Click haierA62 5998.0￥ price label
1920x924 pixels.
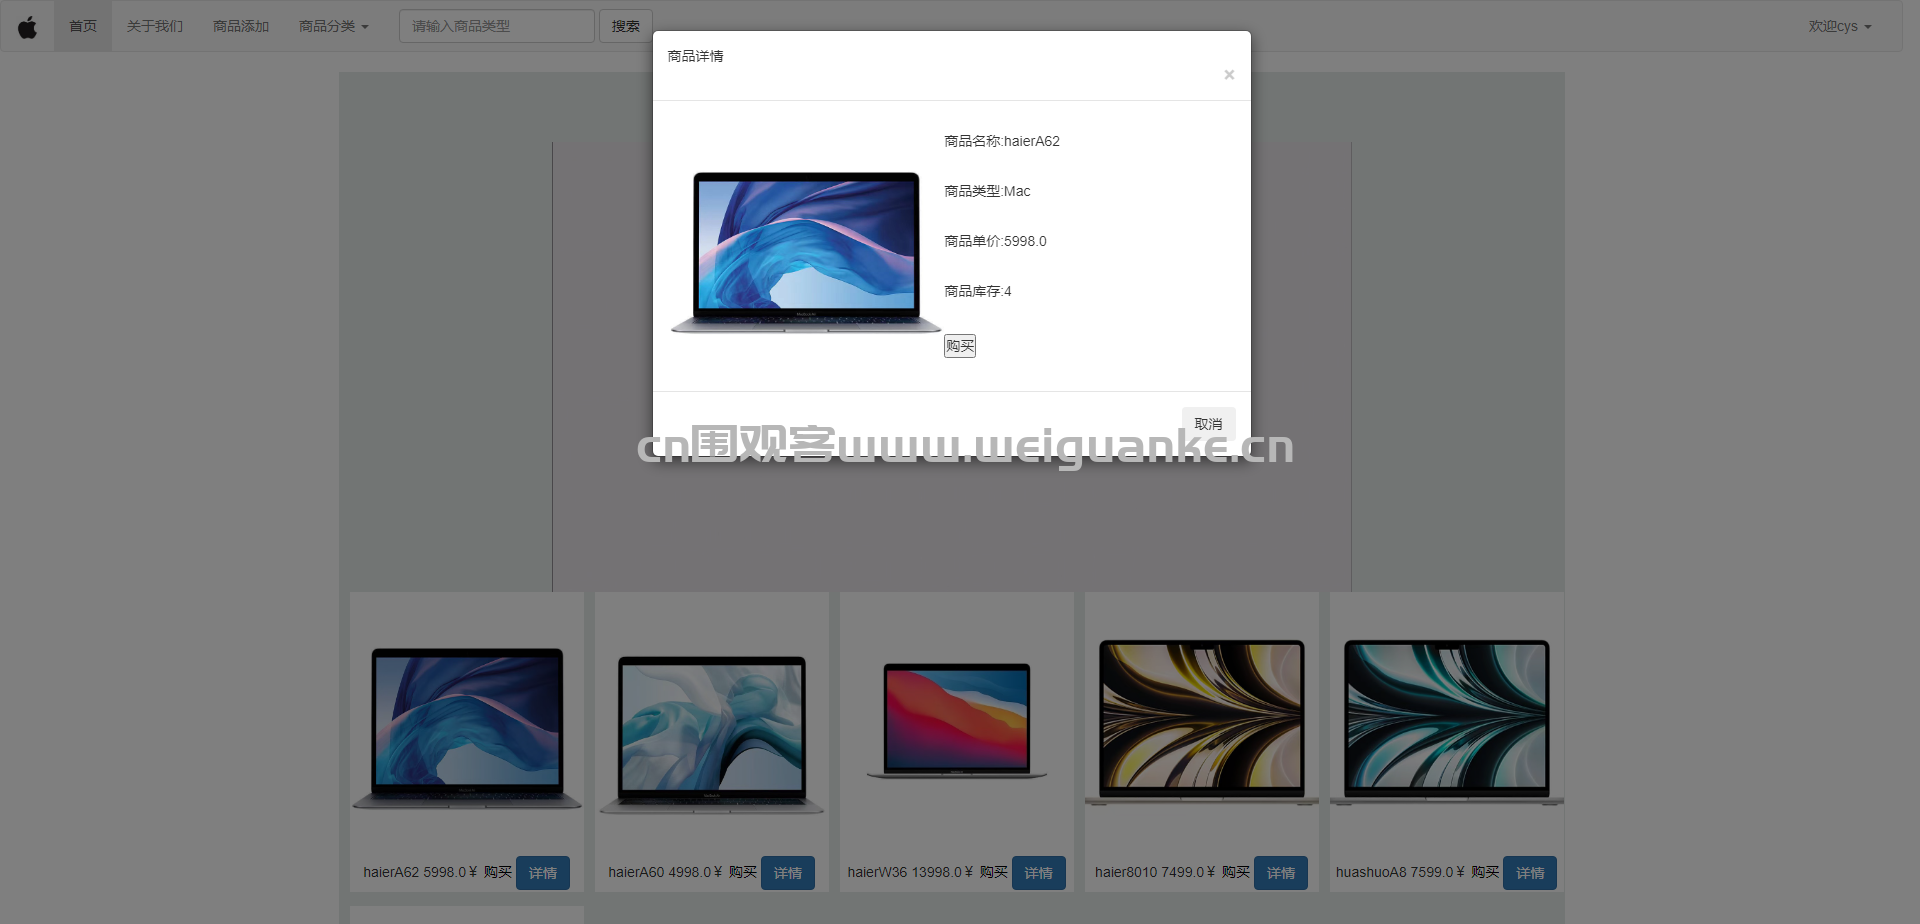click(420, 872)
